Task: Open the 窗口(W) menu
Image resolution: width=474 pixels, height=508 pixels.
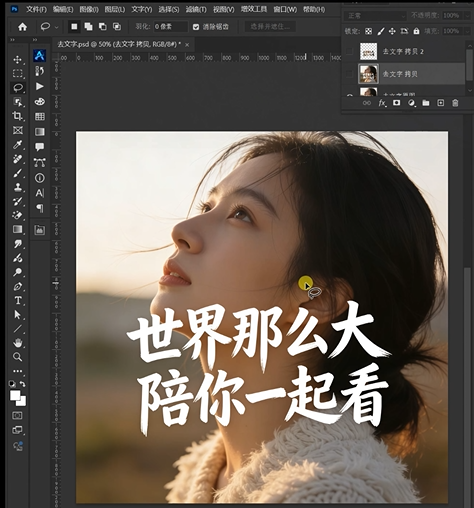Action: coord(285,9)
